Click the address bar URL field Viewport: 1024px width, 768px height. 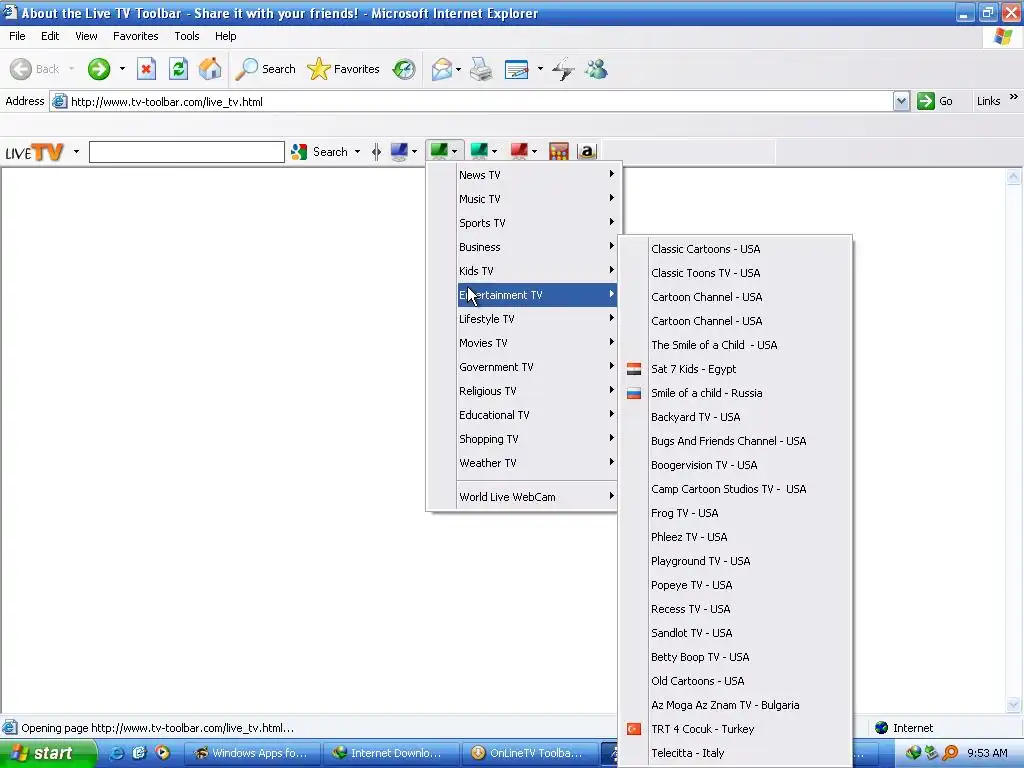[470, 101]
